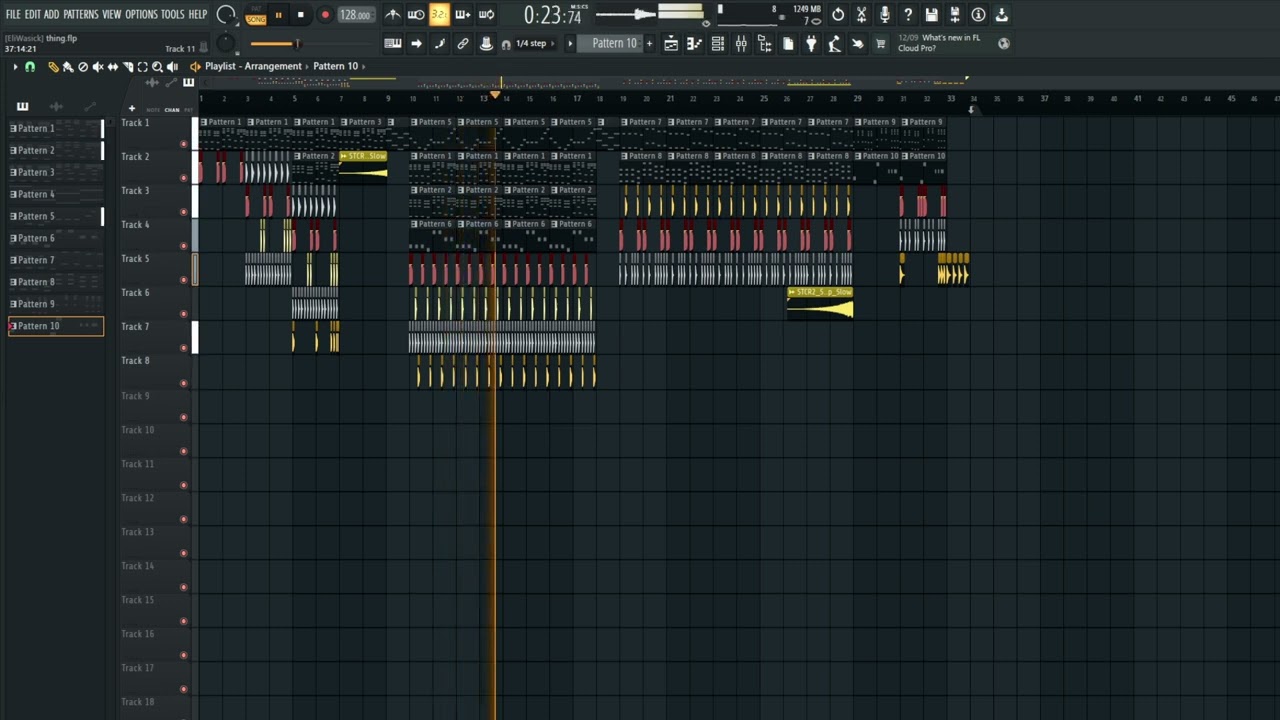Select Pattern 7 in the pattern picker
Screen dimensions: 1280x720
pyautogui.click(x=55, y=260)
